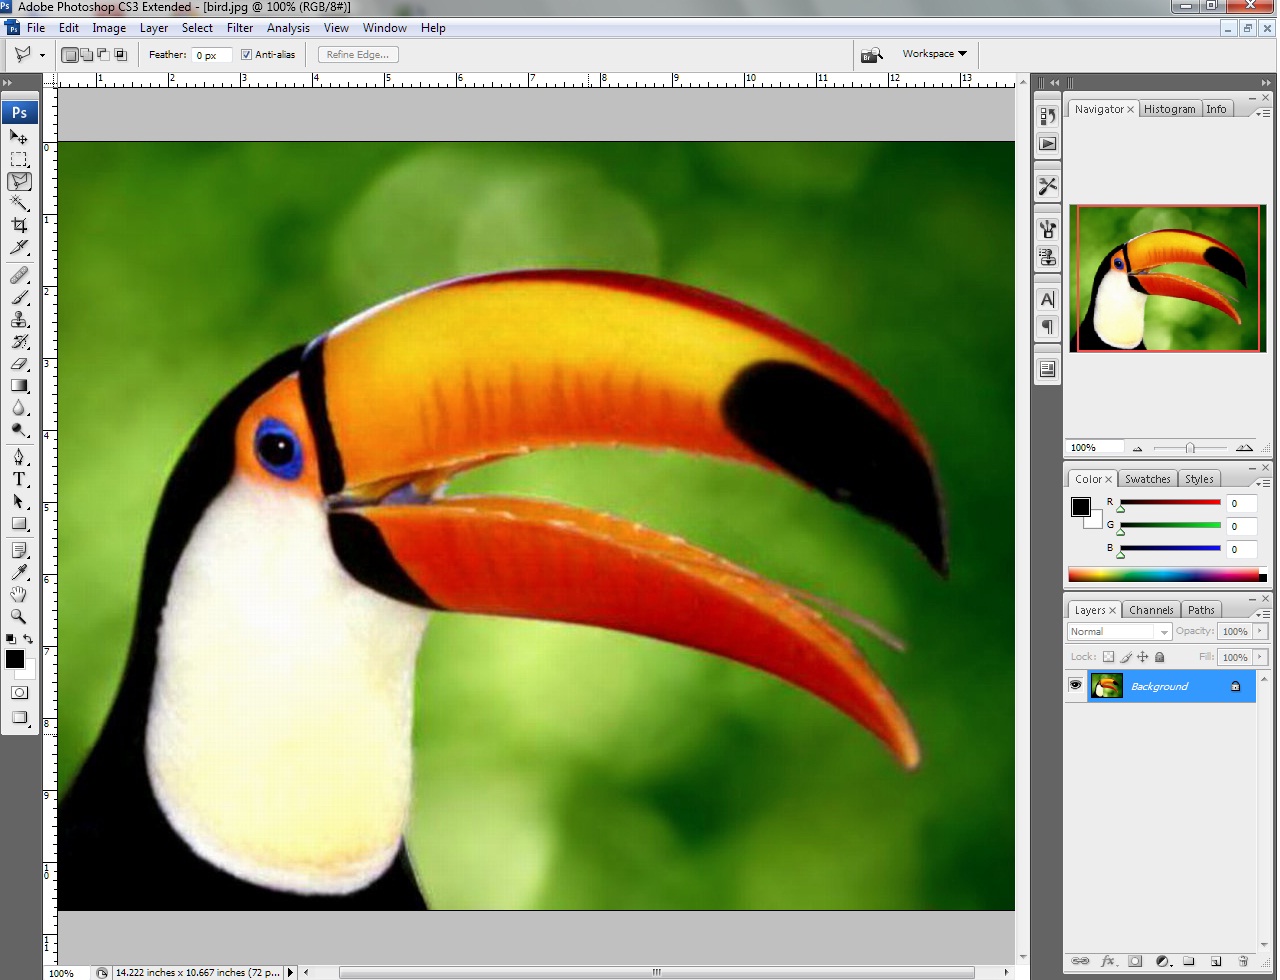
Task: Select the Eraser tool
Action: click(x=19, y=364)
